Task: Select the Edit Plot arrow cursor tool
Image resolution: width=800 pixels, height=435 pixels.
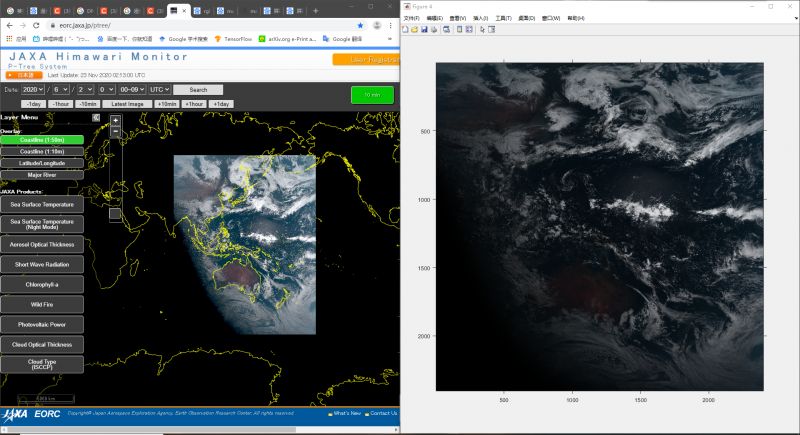Action: [x=482, y=29]
